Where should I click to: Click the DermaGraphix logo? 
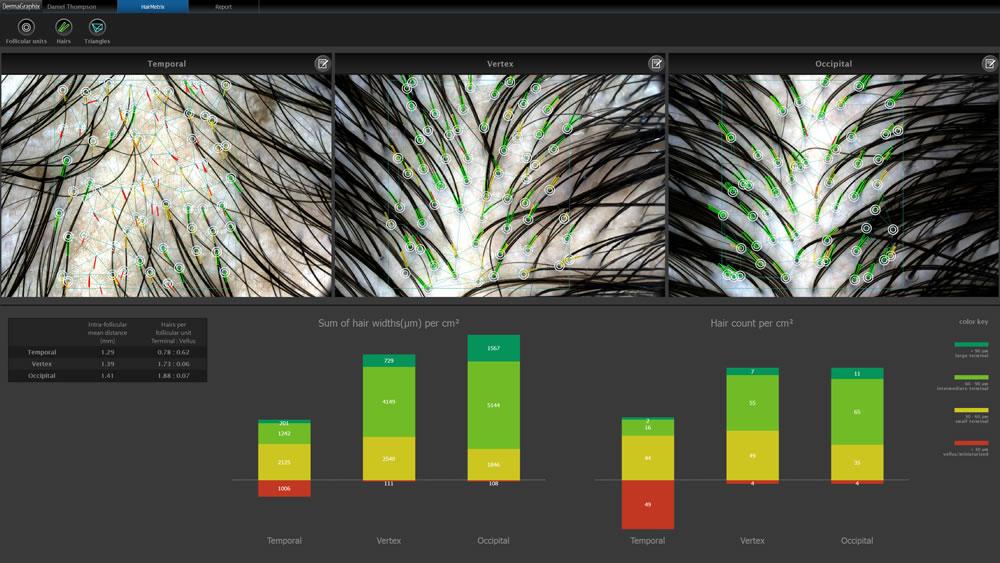click(21, 6)
